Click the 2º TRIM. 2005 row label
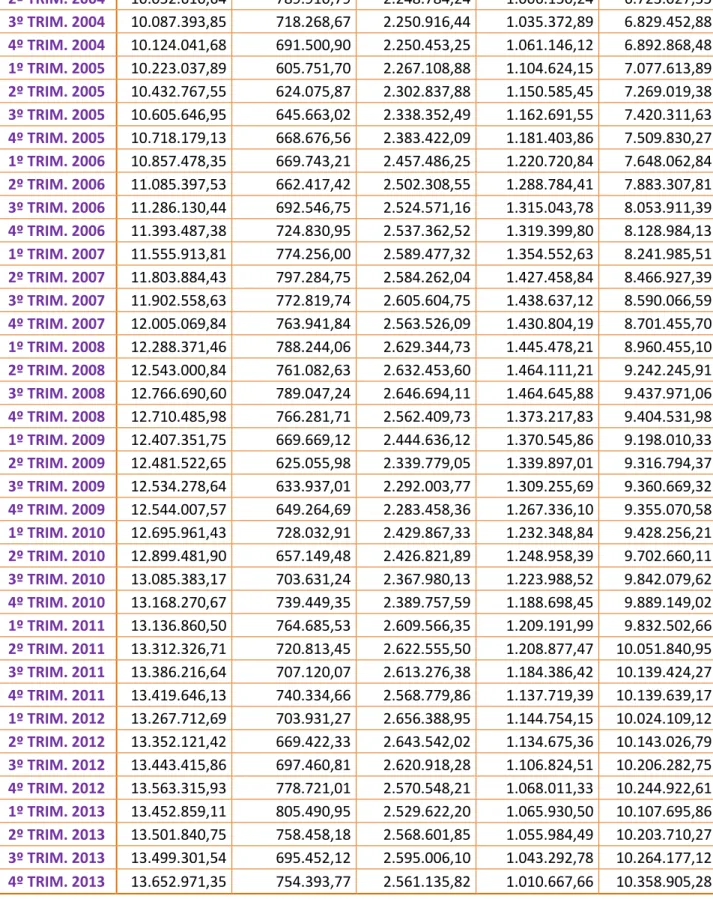The width and height of the screenshot is (713, 899). click(57, 91)
